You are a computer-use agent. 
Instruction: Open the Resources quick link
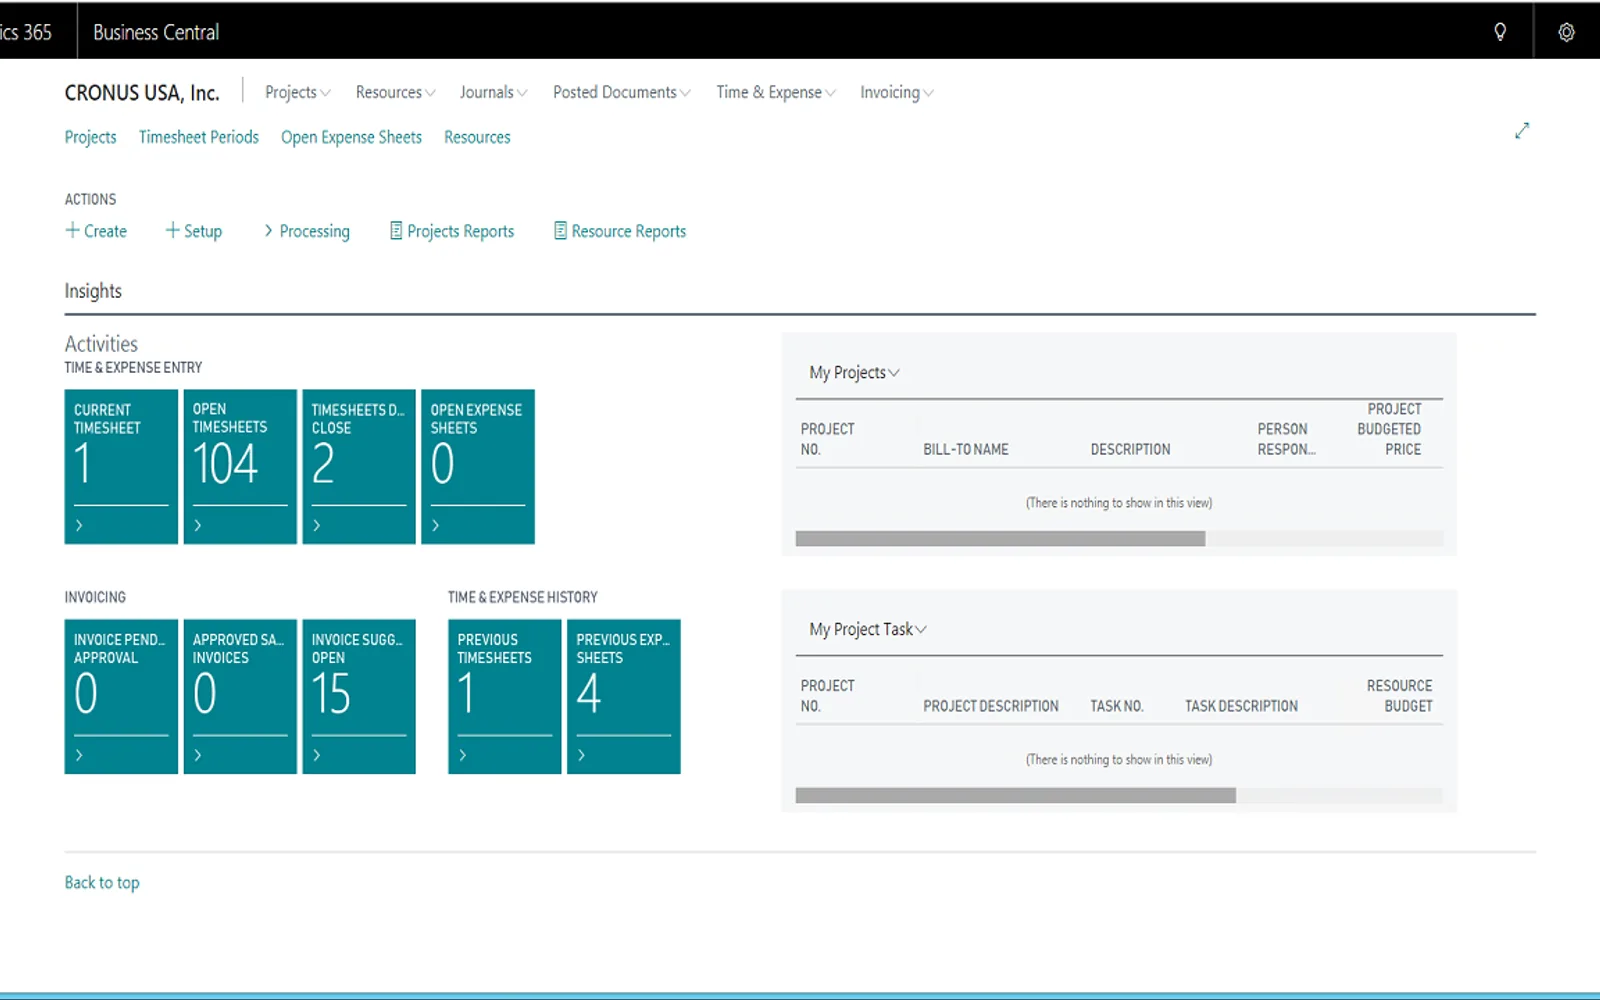(x=477, y=137)
